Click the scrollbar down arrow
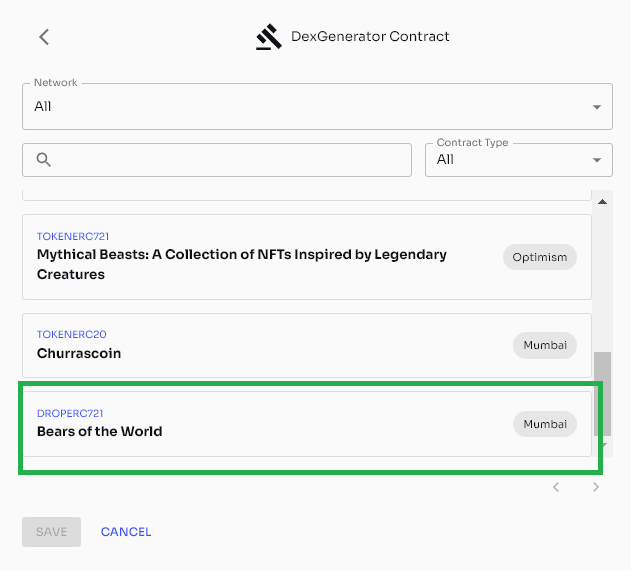632x570 pixels. coord(604,445)
